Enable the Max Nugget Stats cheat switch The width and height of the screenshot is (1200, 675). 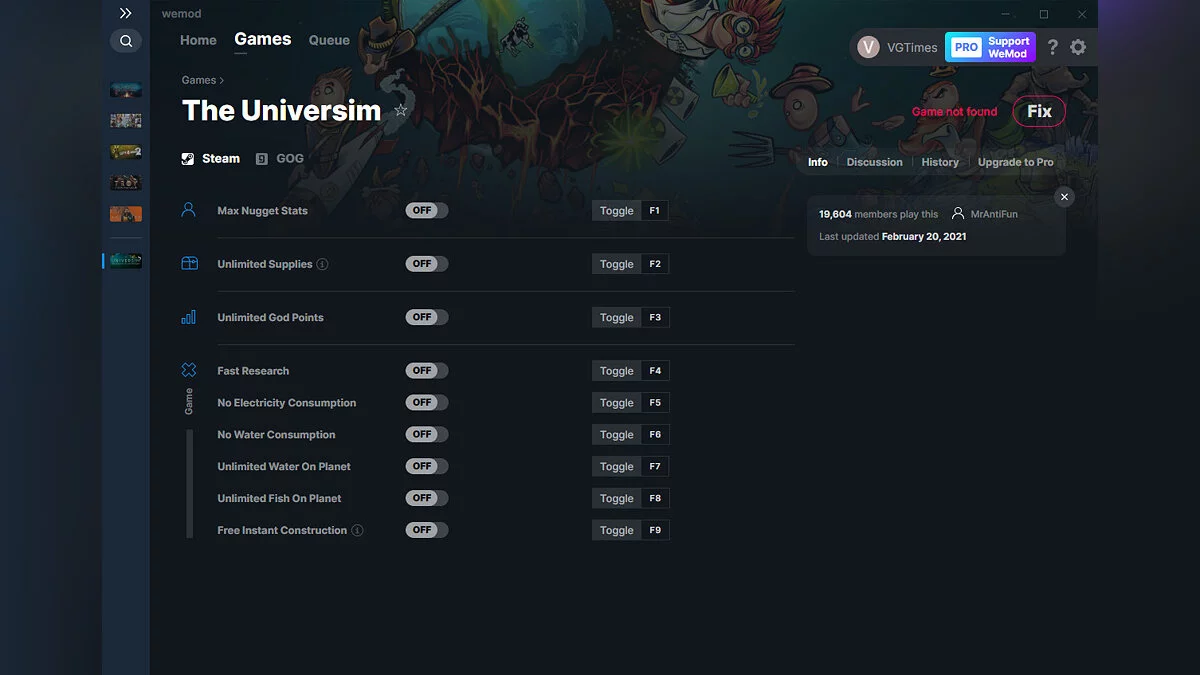pos(426,210)
